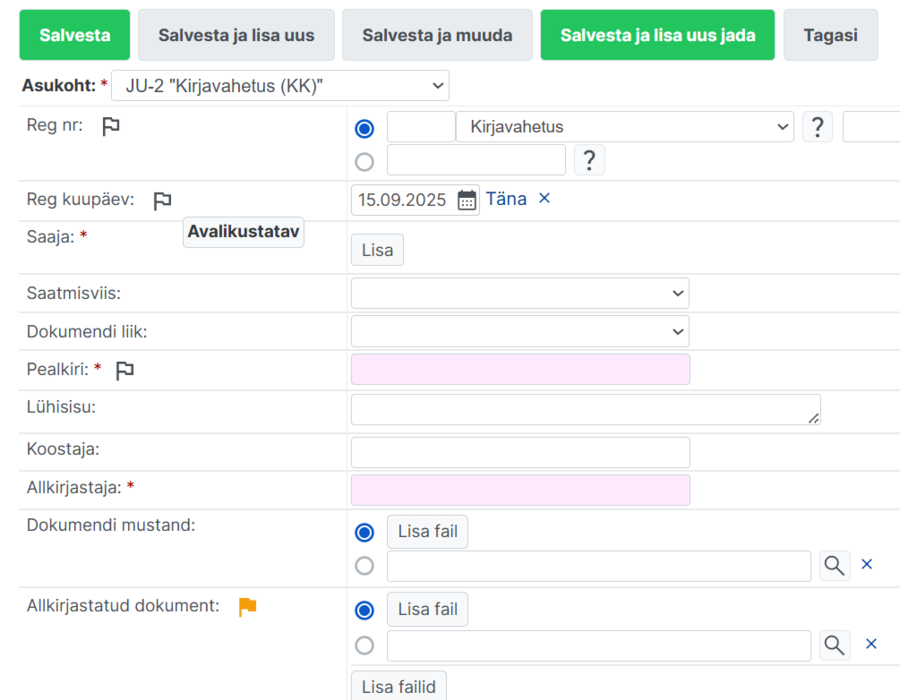Click Lisa fail for Allkirjastatud dokument
Screen dimensions: 900x700
(x=428, y=609)
